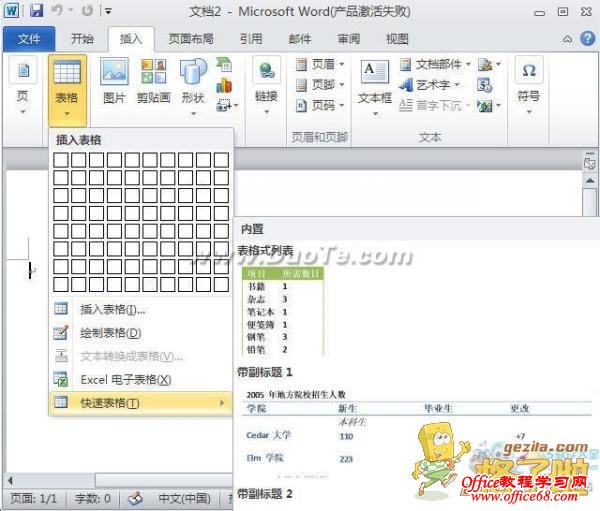
Task: Open the 艺术字 (WordArt) gallery
Action: (x=429, y=85)
